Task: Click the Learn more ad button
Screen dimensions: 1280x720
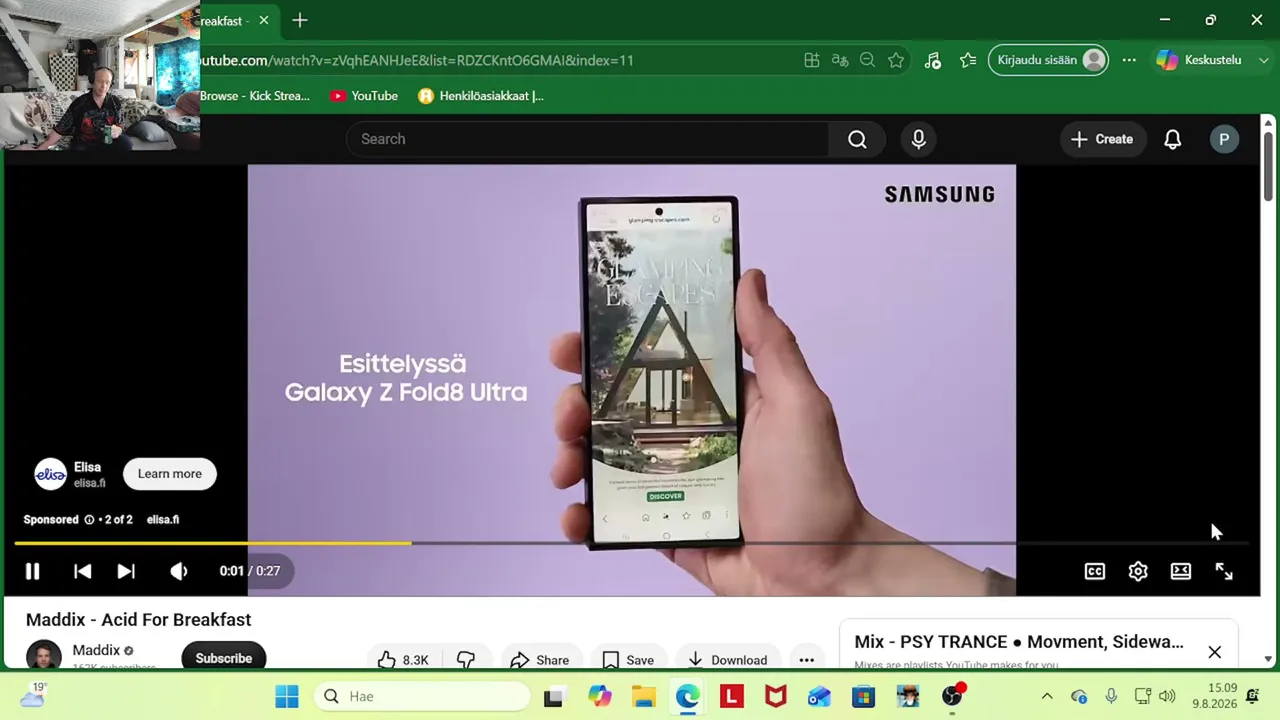Action: tap(170, 474)
